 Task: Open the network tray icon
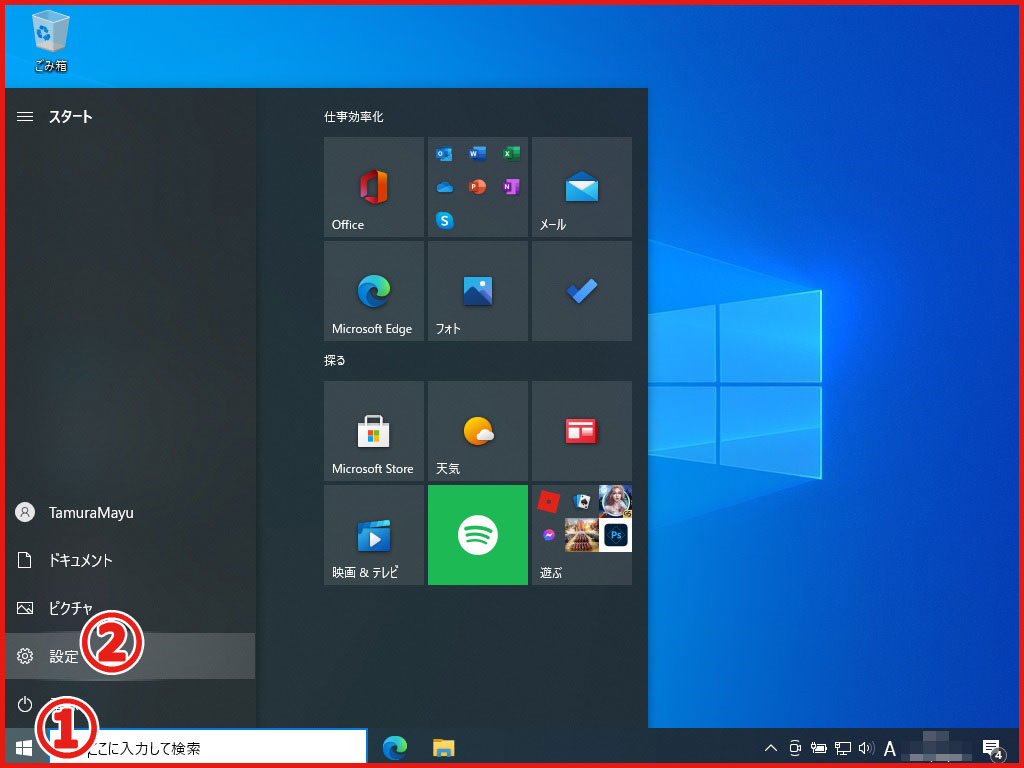(842, 748)
